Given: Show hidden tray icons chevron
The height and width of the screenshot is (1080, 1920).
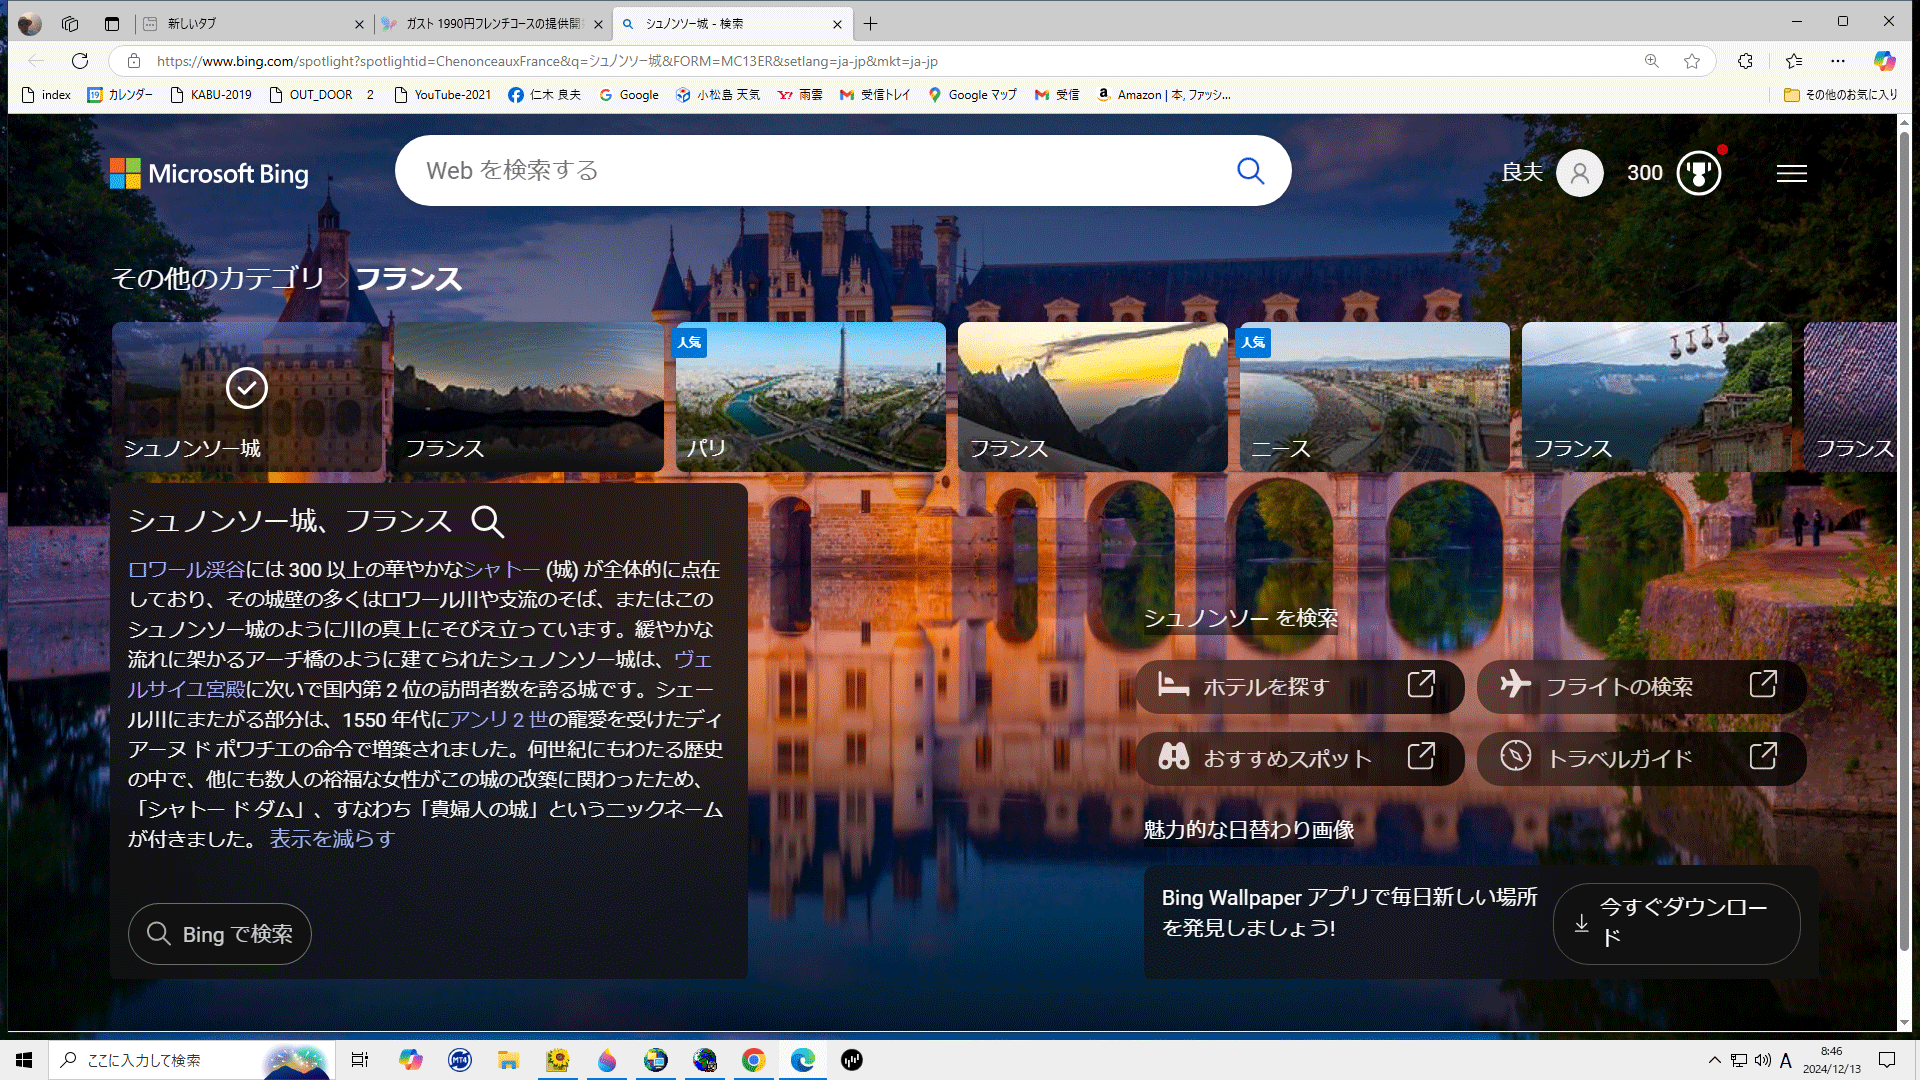Looking at the screenshot, I should point(1715,1060).
